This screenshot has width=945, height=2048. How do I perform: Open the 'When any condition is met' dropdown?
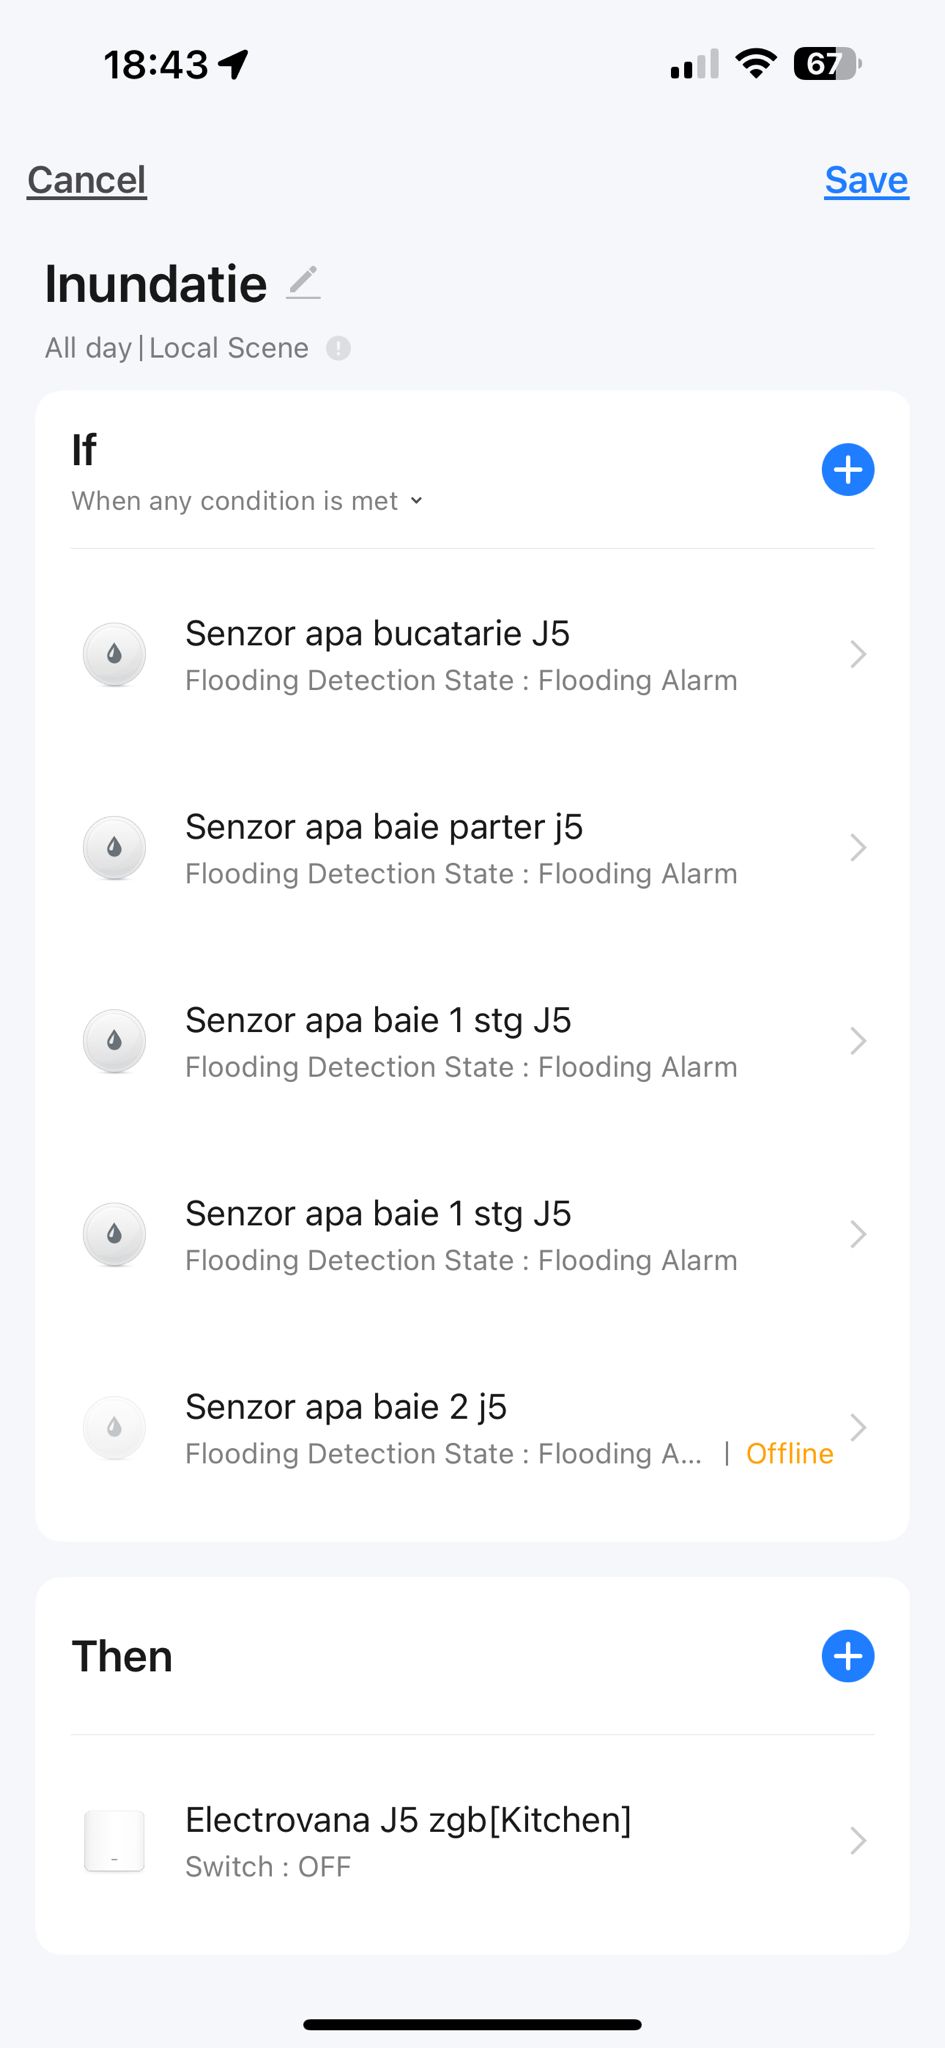(x=247, y=501)
